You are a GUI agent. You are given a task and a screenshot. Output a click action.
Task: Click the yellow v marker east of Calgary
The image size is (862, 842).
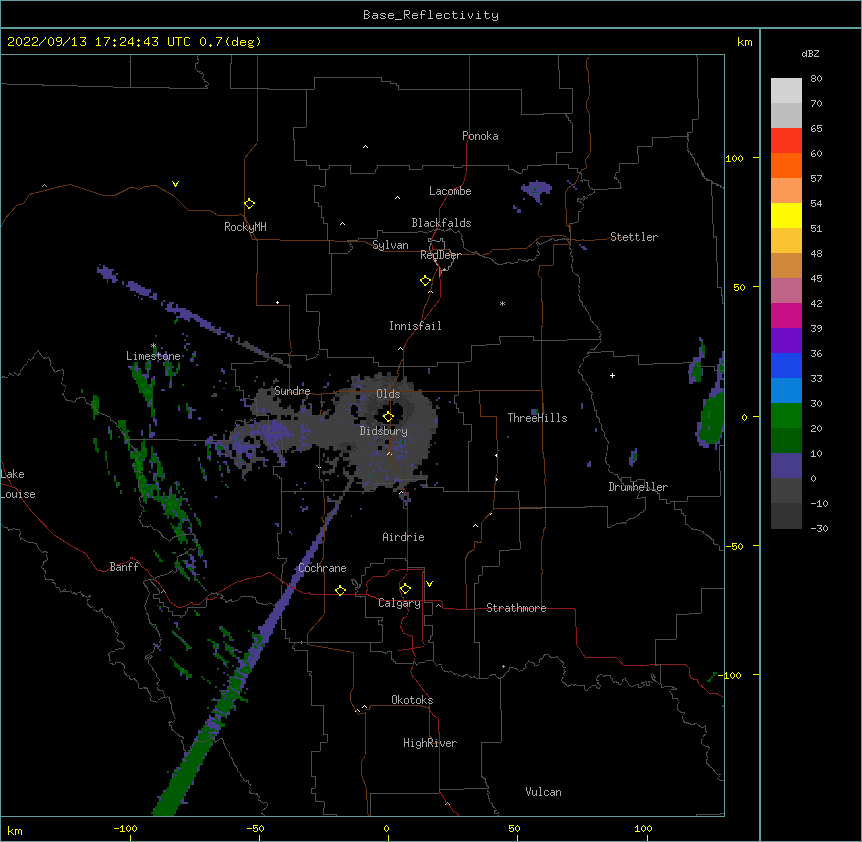[x=429, y=584]
